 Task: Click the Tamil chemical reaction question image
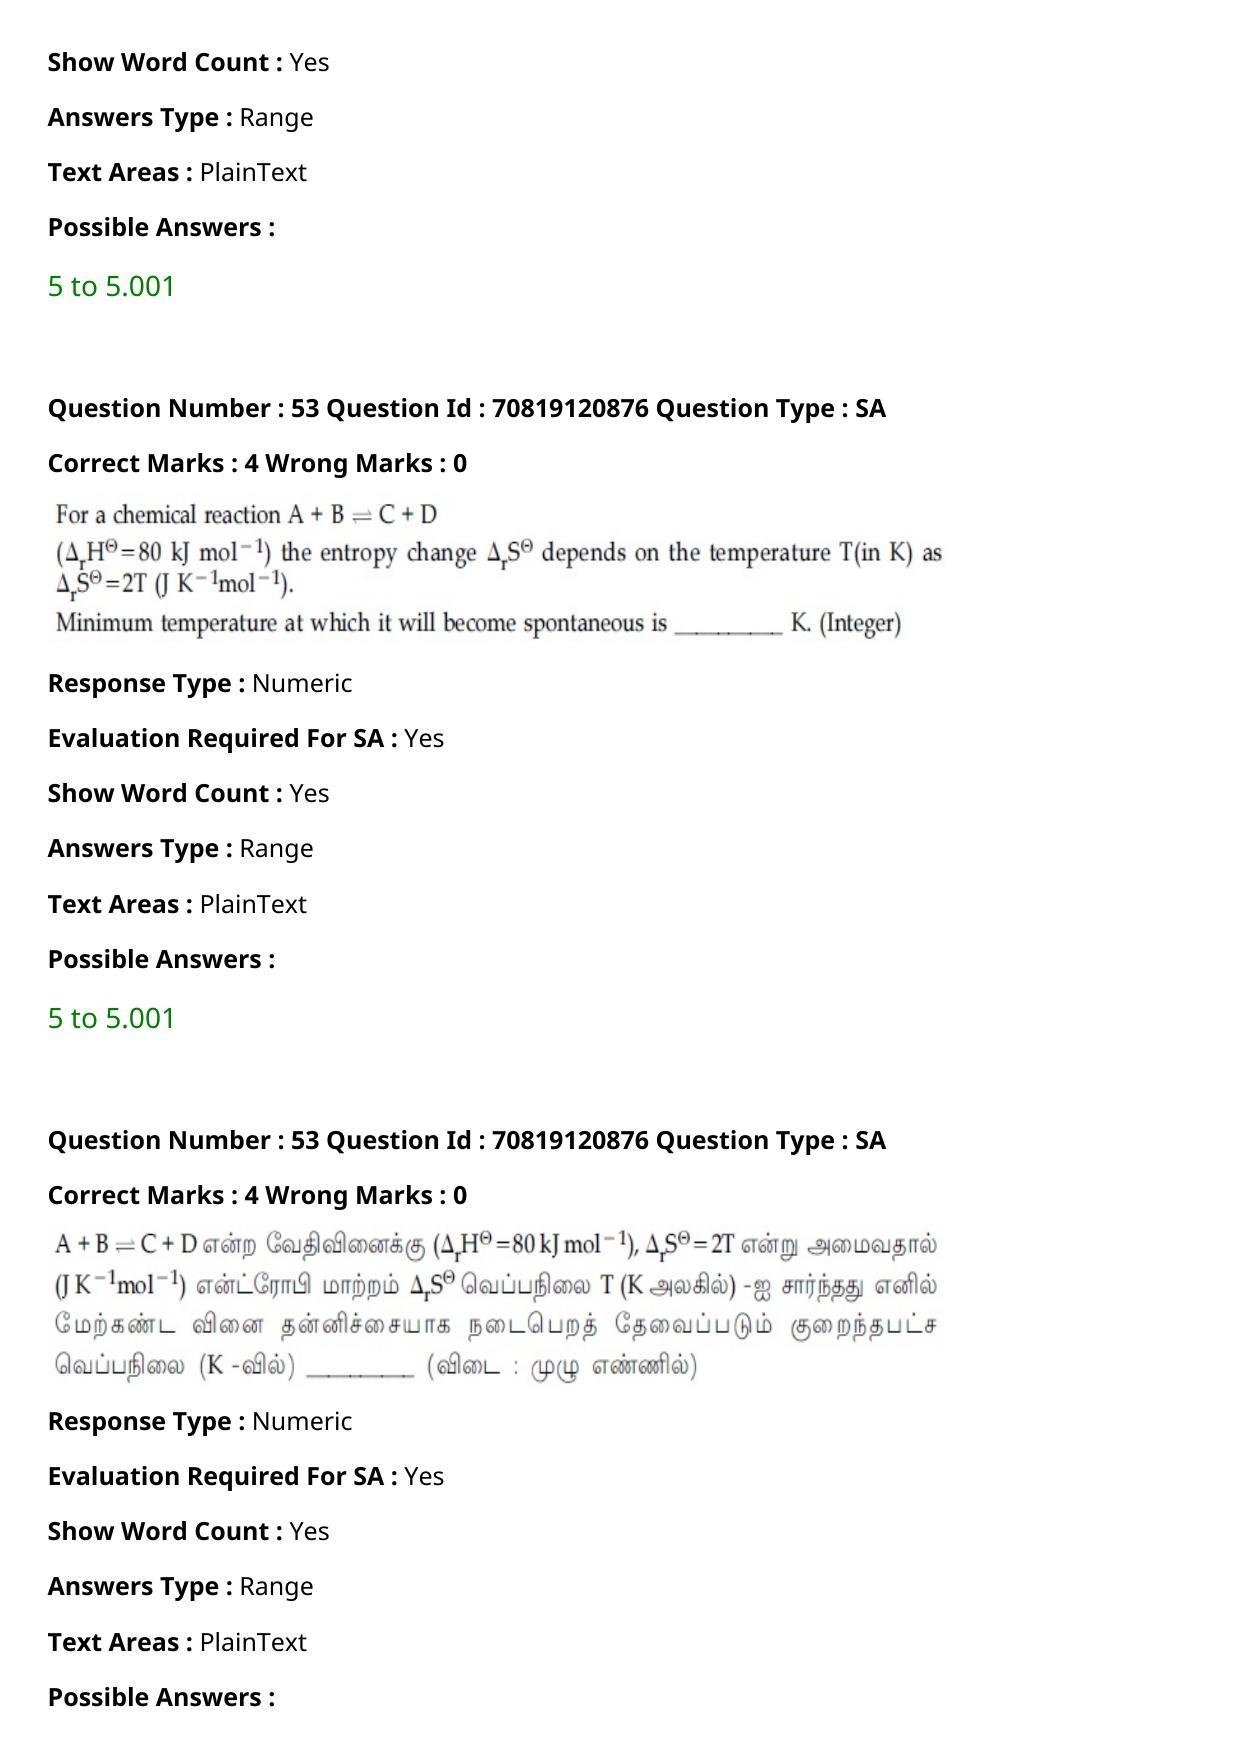[x=496, y=1305]
